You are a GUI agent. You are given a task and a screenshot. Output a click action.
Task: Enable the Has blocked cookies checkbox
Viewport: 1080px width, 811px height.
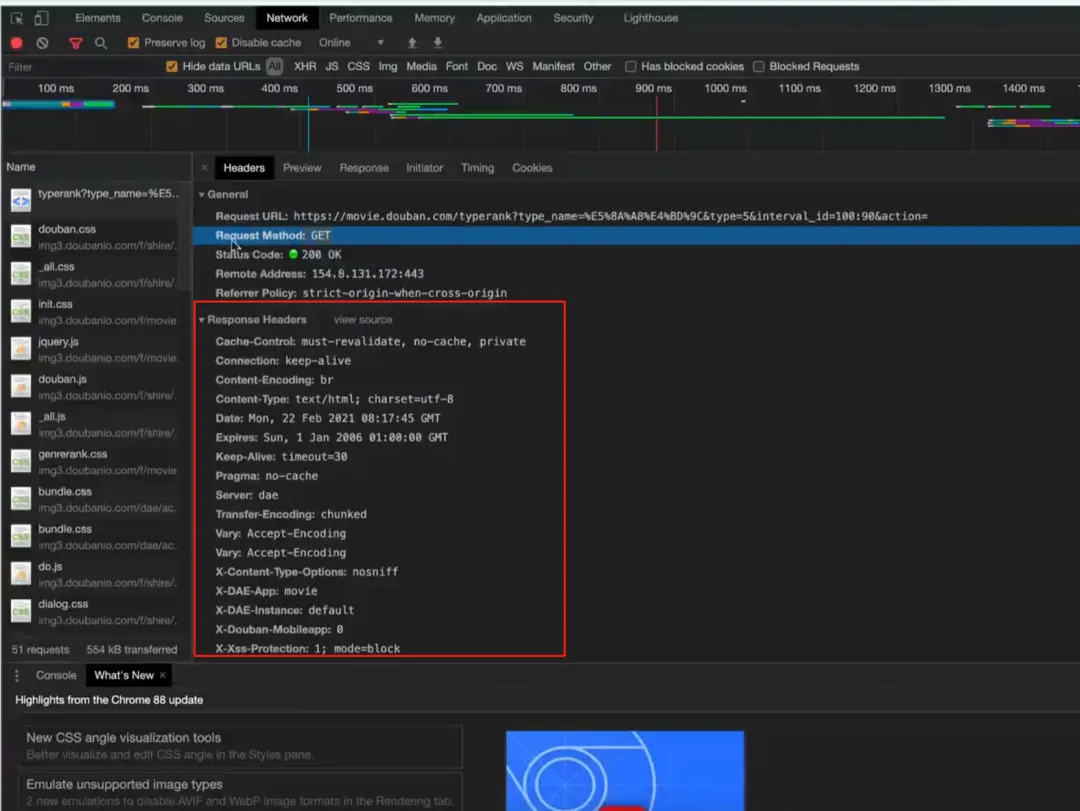(x=631, y=67)
